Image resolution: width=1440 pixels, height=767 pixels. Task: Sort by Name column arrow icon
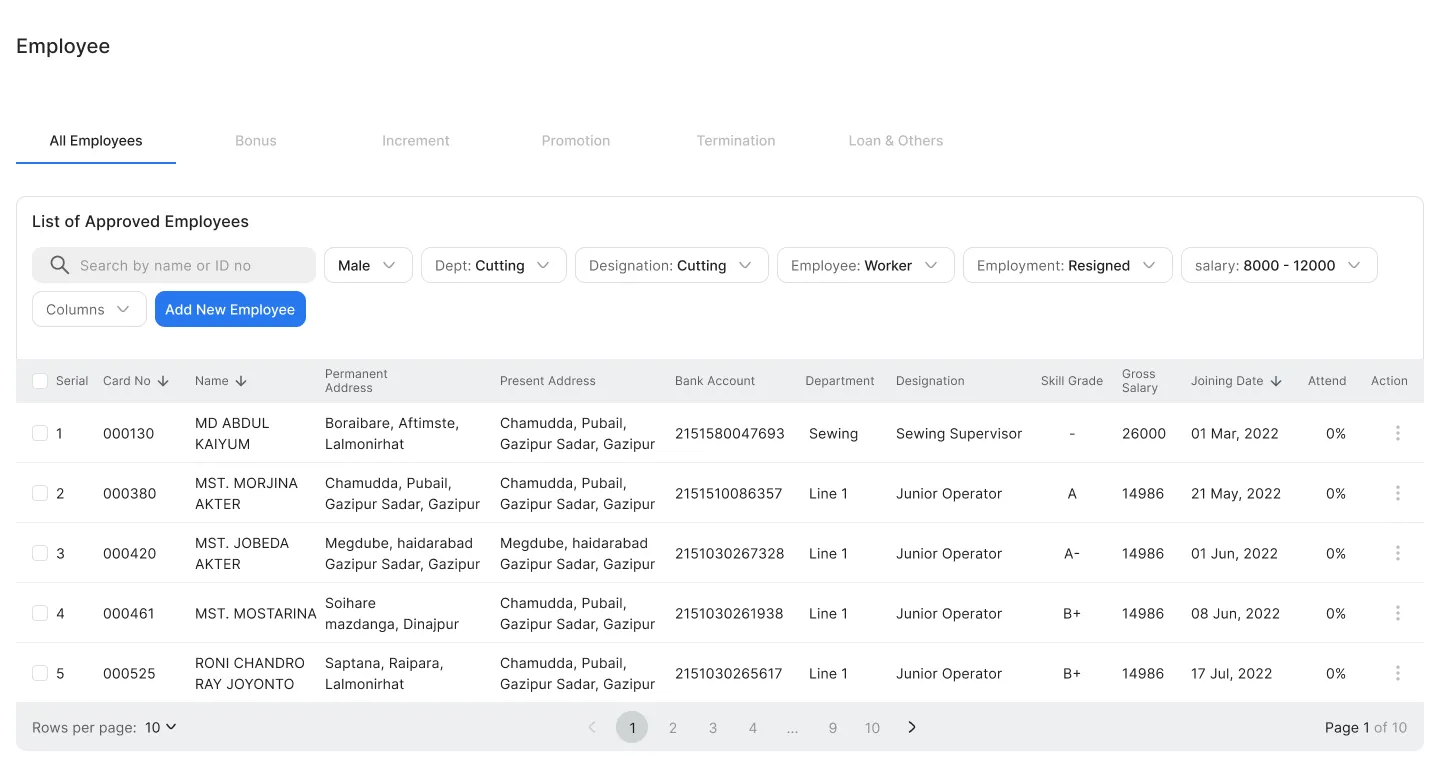click(241, 381)
